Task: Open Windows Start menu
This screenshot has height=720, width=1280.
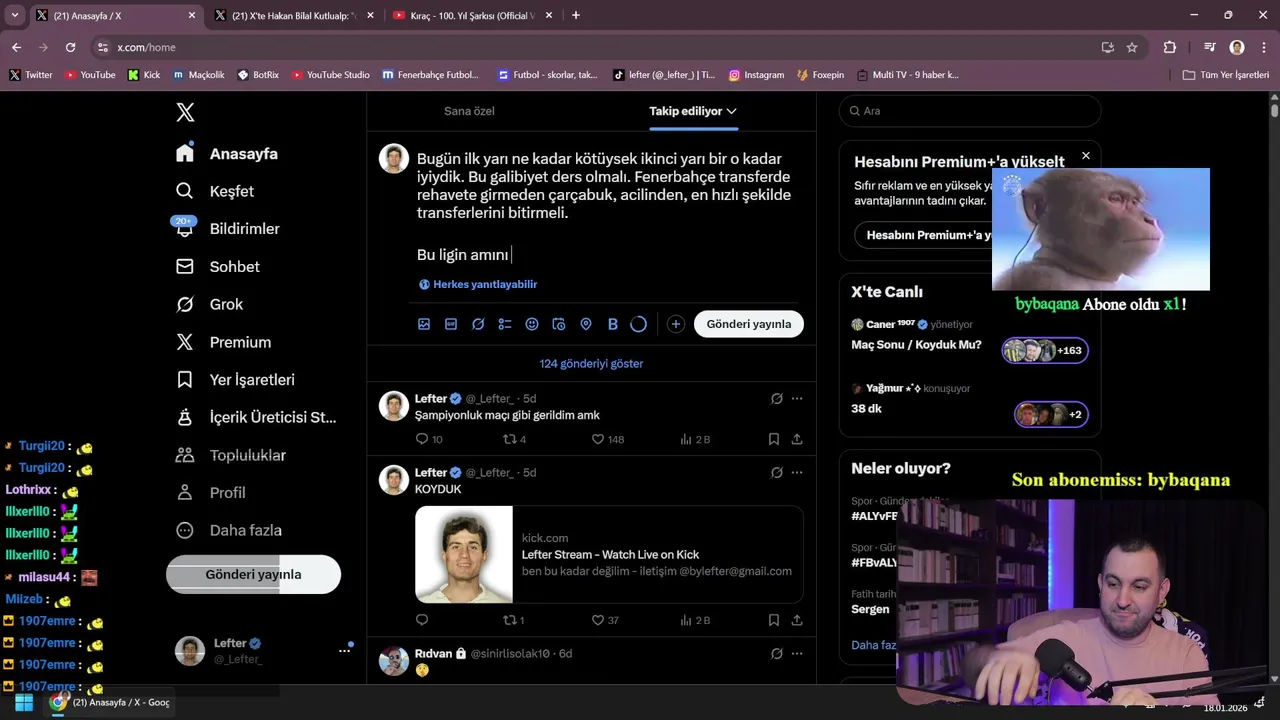Action: (x=24, y=702)
